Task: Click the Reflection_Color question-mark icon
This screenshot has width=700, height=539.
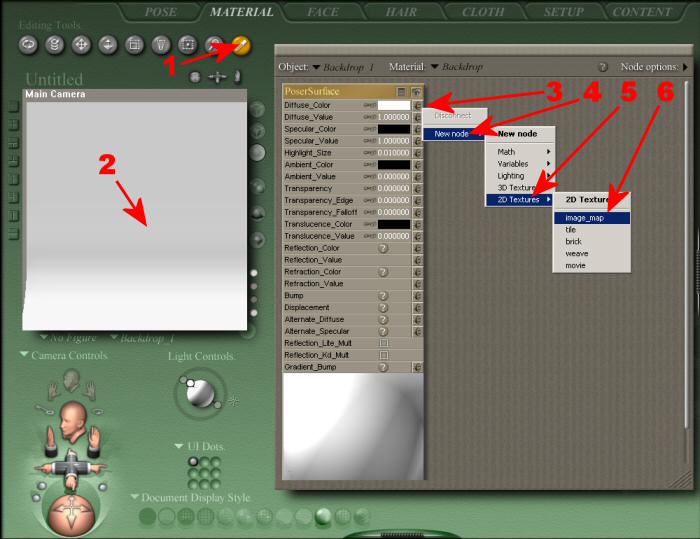Action: click(x=383, y=248)
